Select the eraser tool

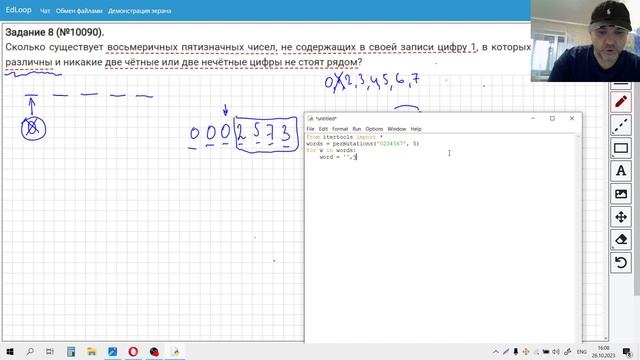(621, 240)
